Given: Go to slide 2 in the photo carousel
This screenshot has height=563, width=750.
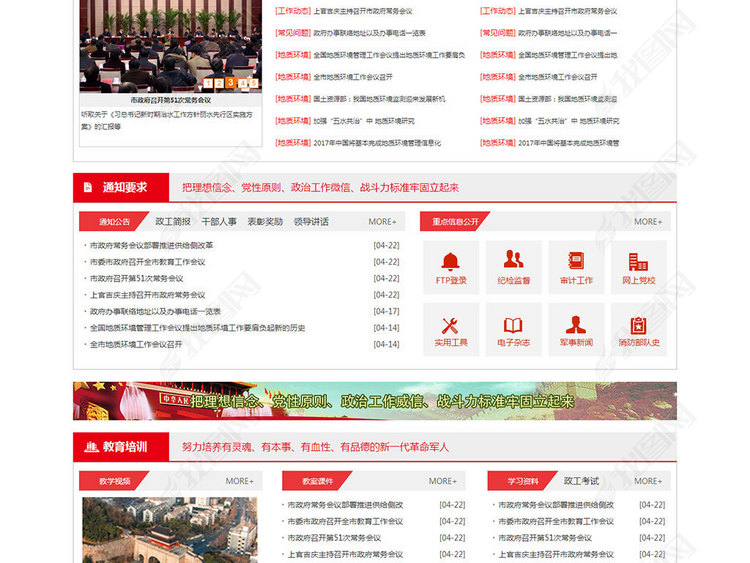Looking at the screenshot, I should [219, 83].
